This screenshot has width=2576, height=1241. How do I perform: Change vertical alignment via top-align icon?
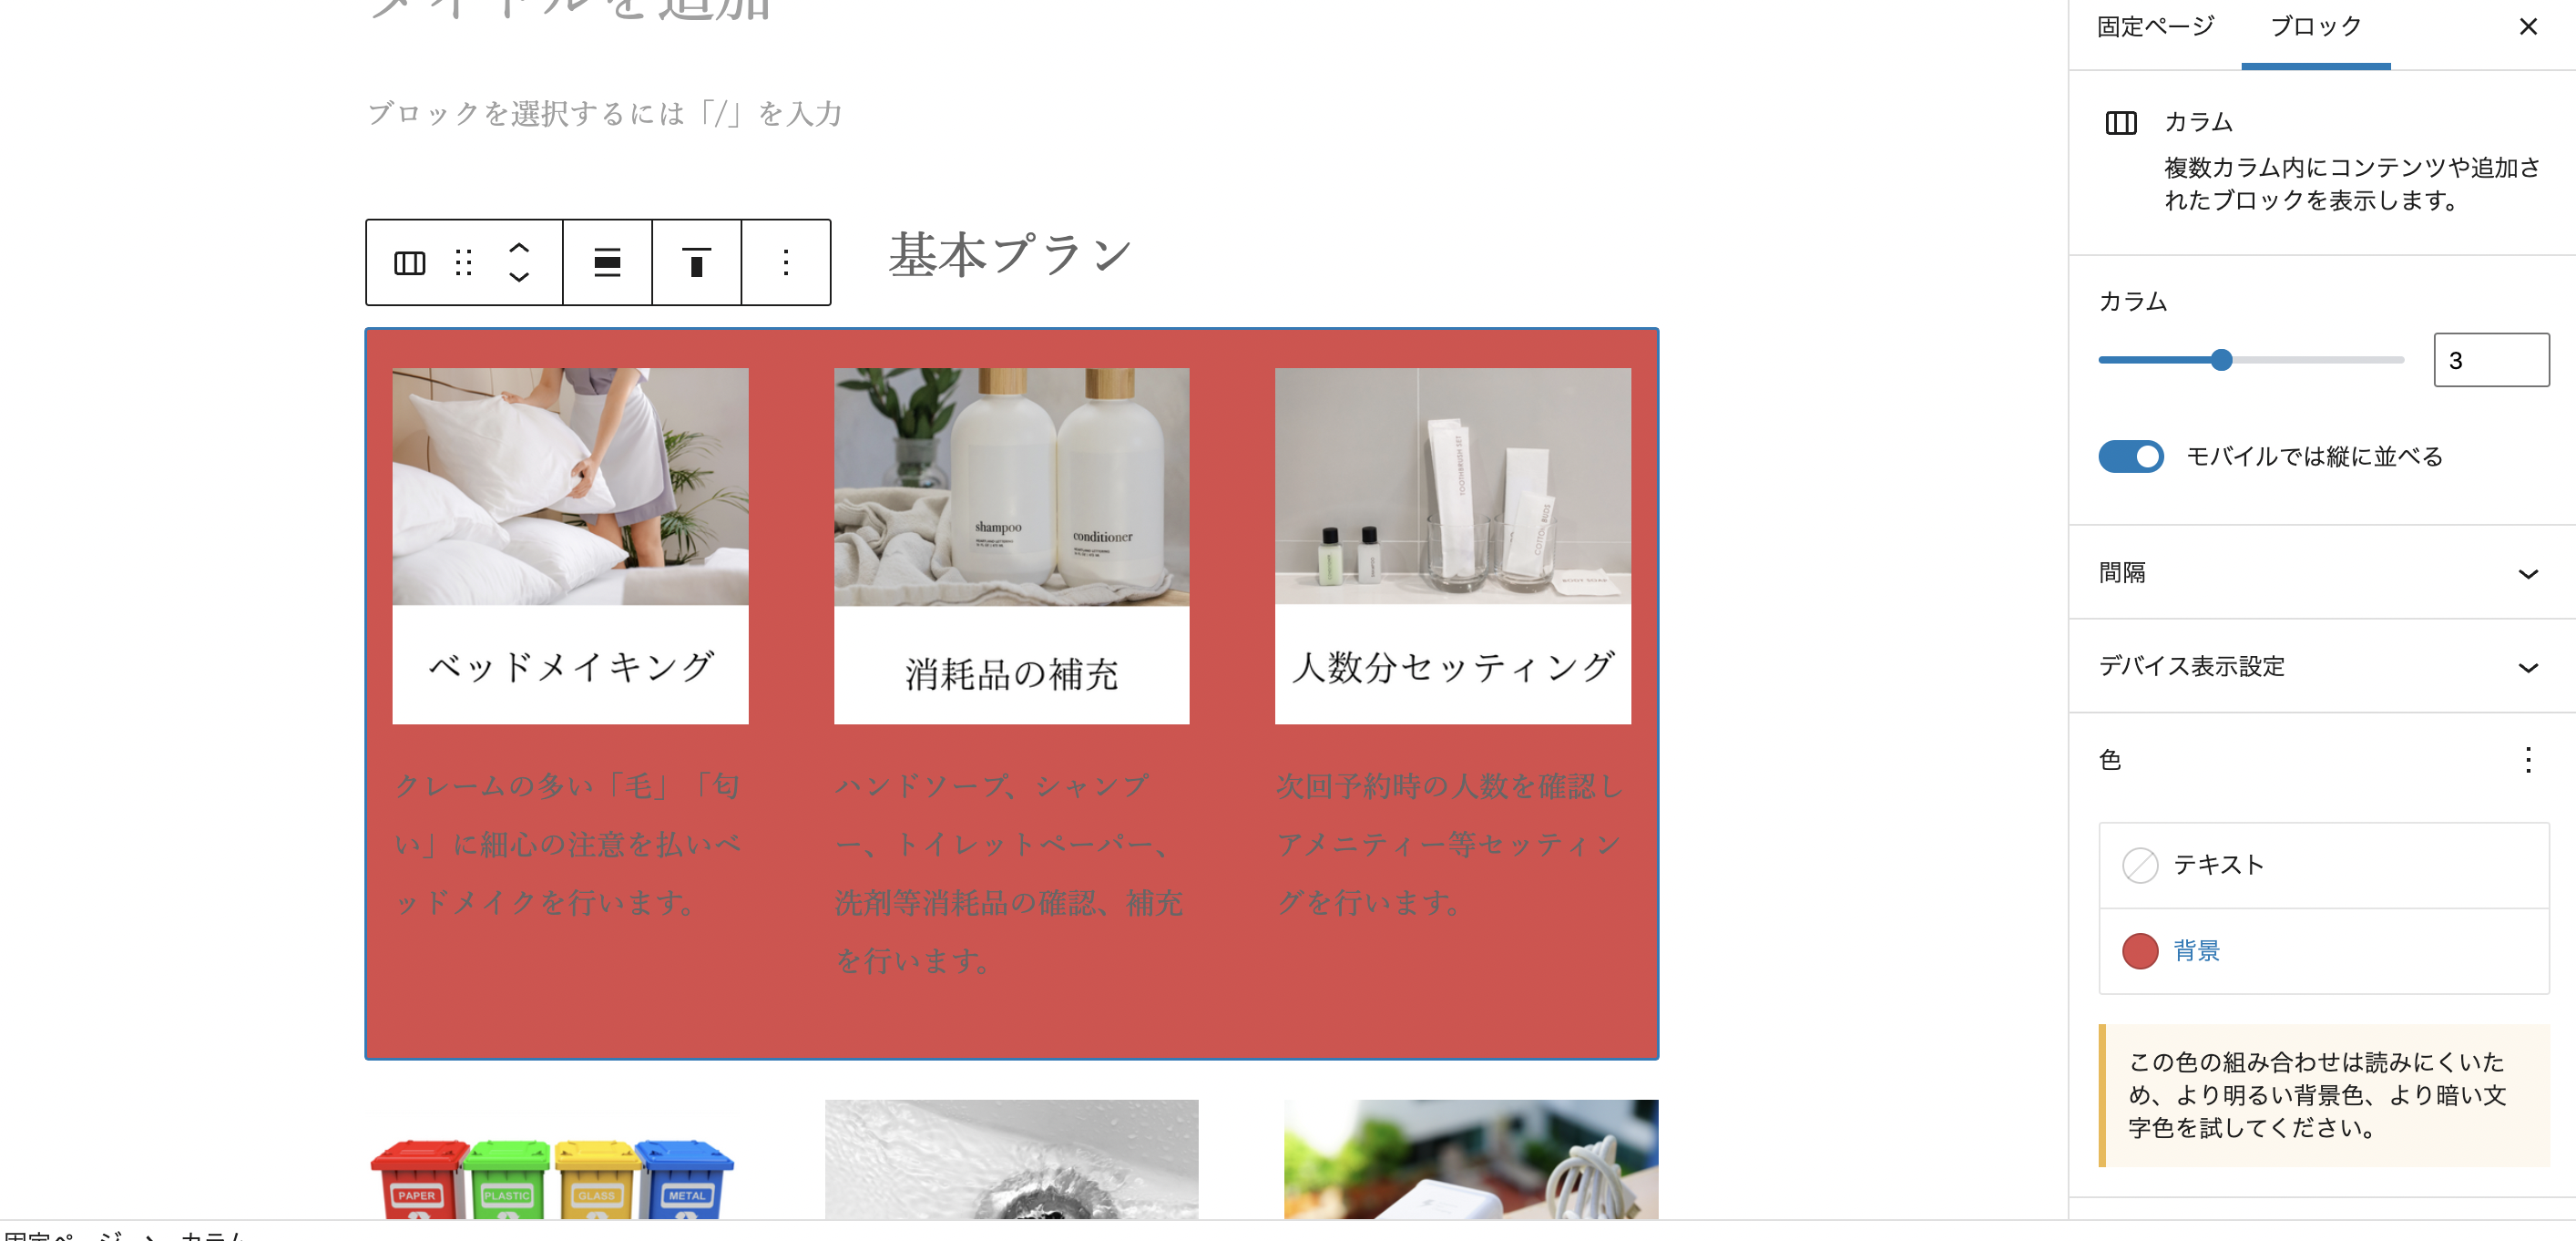click(x=696, y=263)
